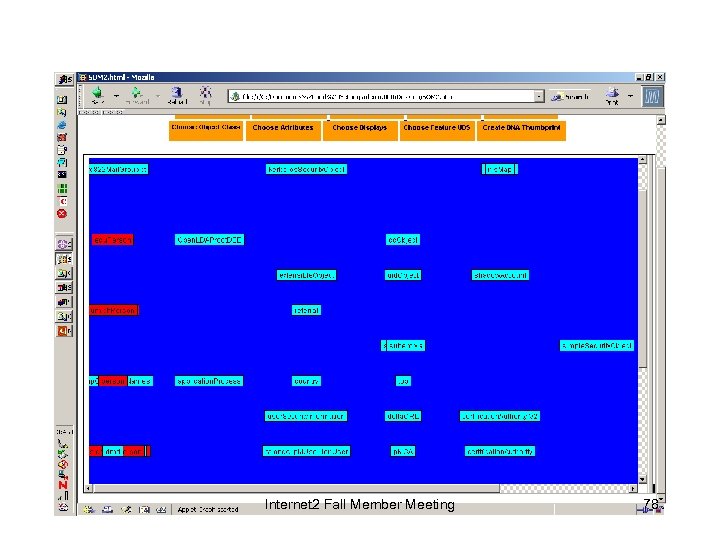
Task: Click the applet's horizontal scrollbar thumb
Action: (x=296, y=489)
